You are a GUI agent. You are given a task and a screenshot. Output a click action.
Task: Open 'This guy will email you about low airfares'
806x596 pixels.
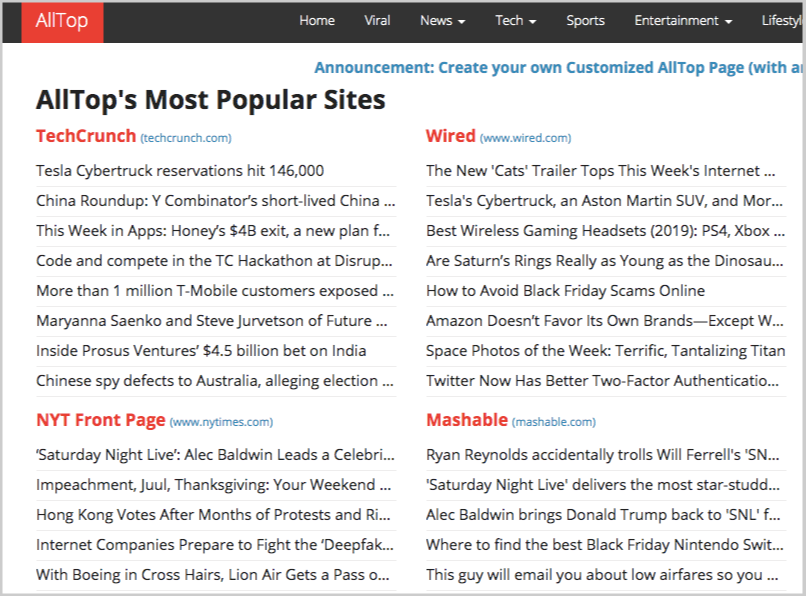coord(602,575)
